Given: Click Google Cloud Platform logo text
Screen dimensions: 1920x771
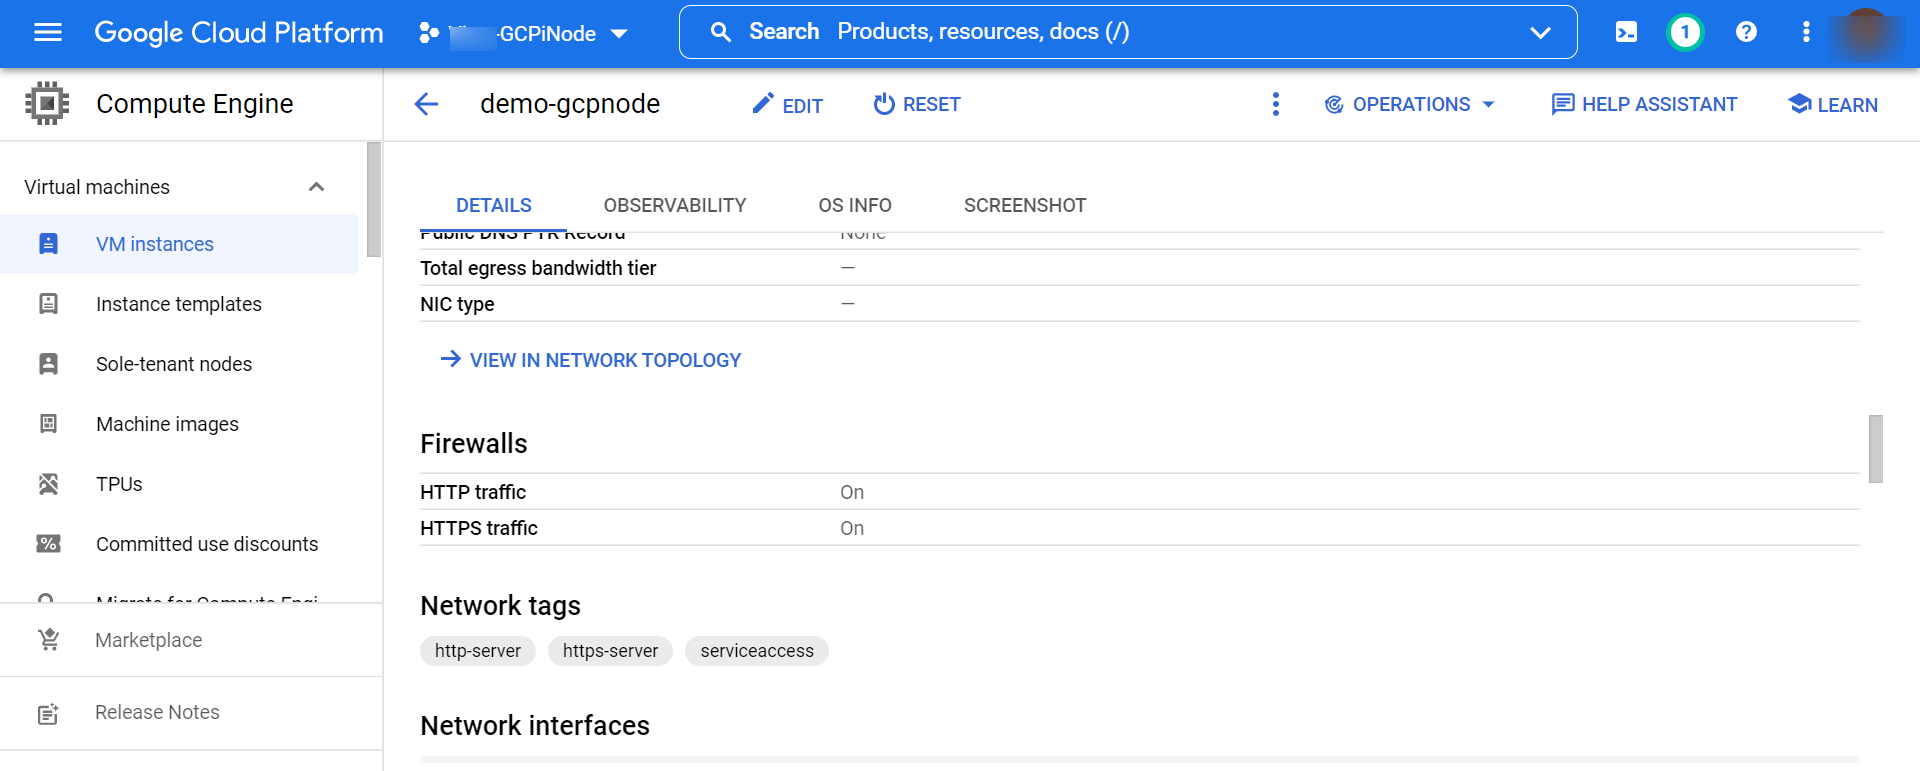Looking at the screenshot, I should tap(239, 33).
